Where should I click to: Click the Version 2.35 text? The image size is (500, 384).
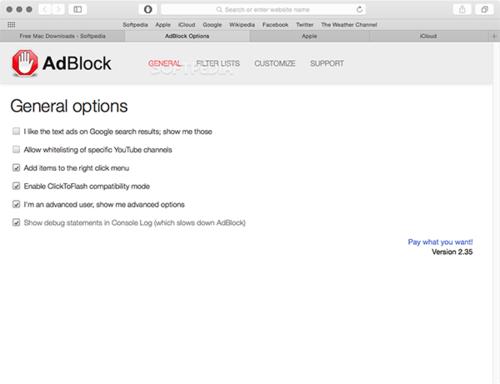point(452,252)
